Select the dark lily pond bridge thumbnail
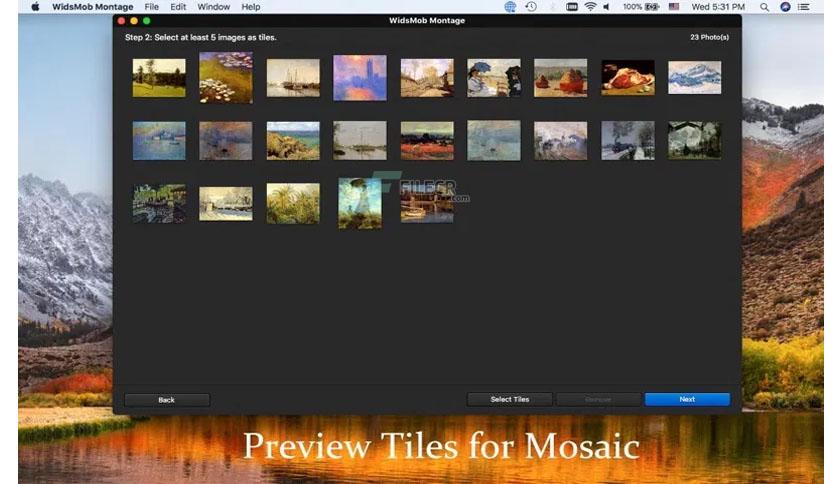Screen dimensions: 836x484 tap(159, 204)
